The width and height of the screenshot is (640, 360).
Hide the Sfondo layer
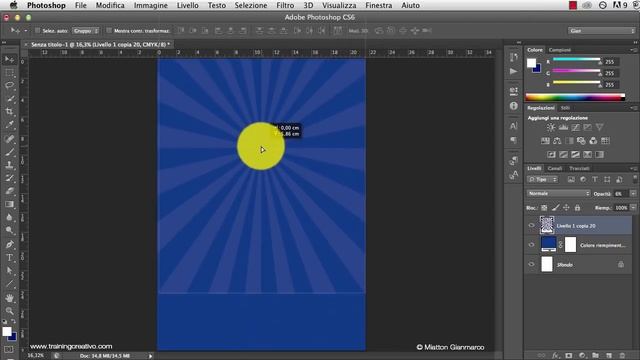pos(531,264)
